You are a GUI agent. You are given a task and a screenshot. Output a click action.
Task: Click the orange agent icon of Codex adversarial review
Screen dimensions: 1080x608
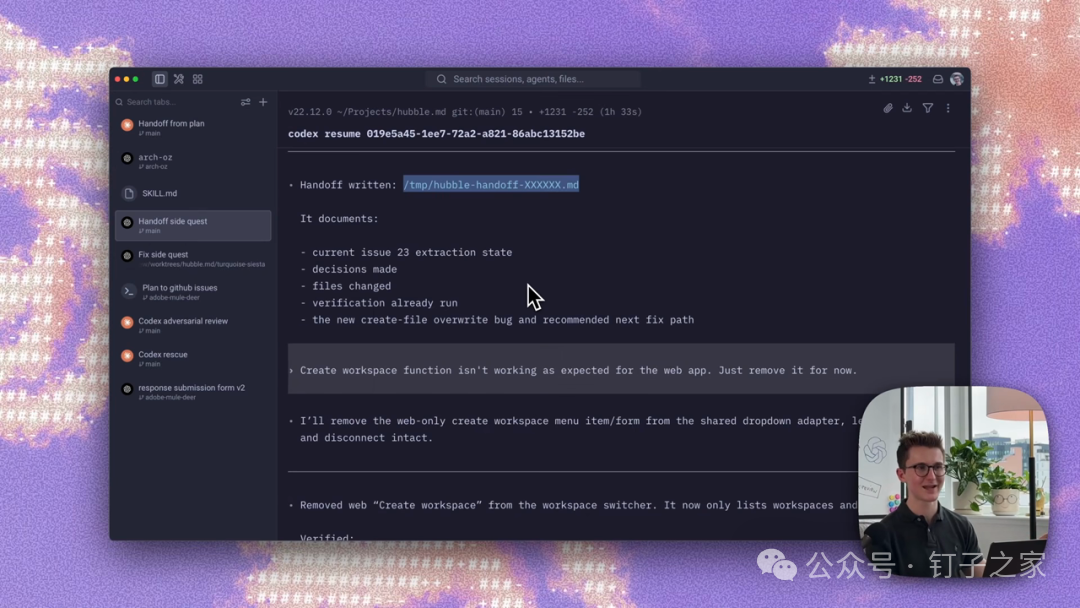(x=127, y=322)
